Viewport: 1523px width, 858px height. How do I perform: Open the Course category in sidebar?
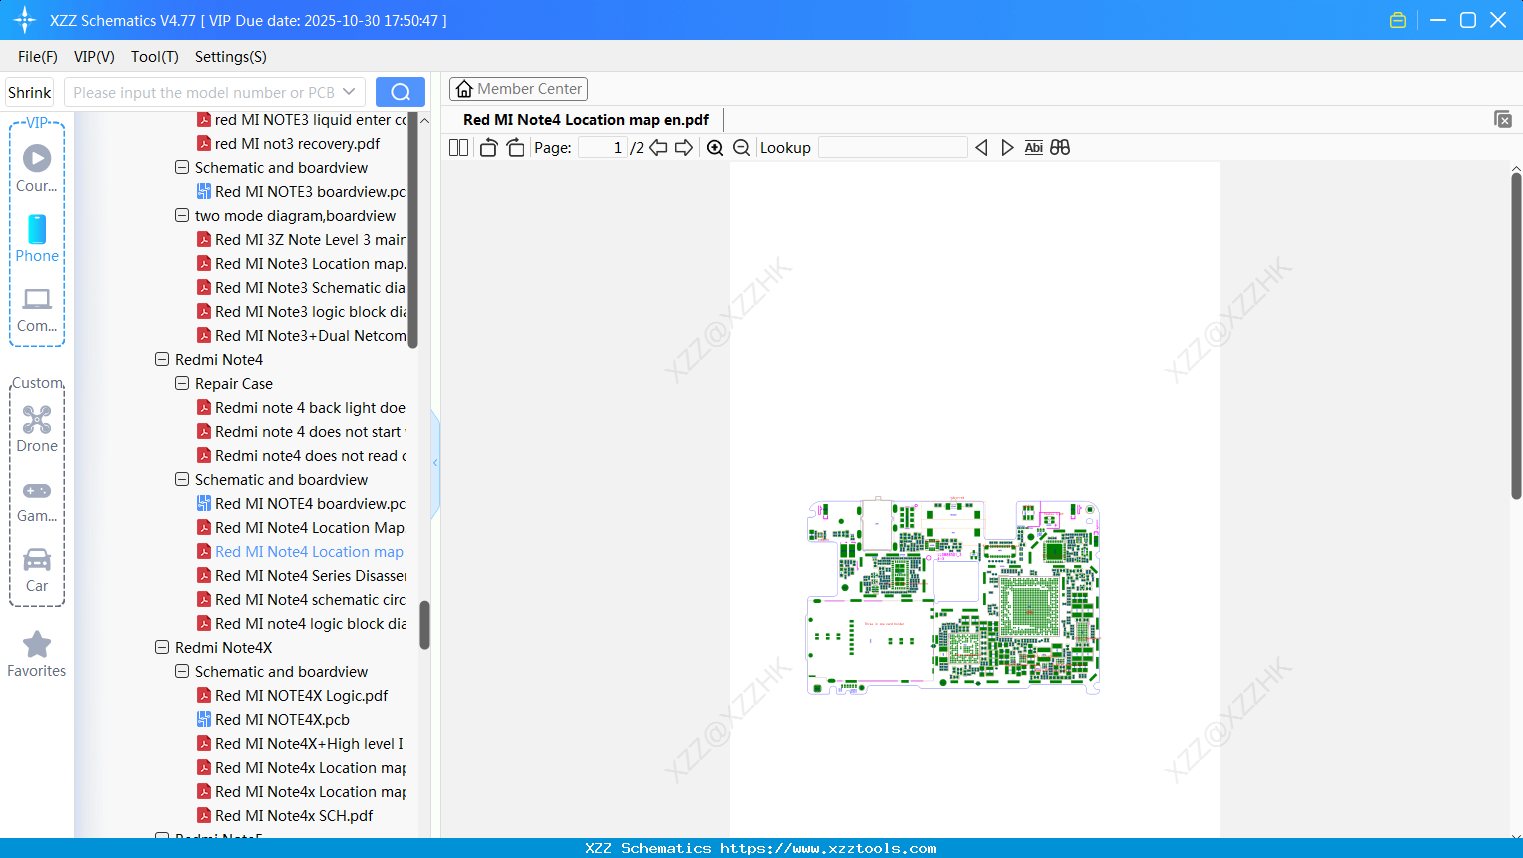coord(37,168)
